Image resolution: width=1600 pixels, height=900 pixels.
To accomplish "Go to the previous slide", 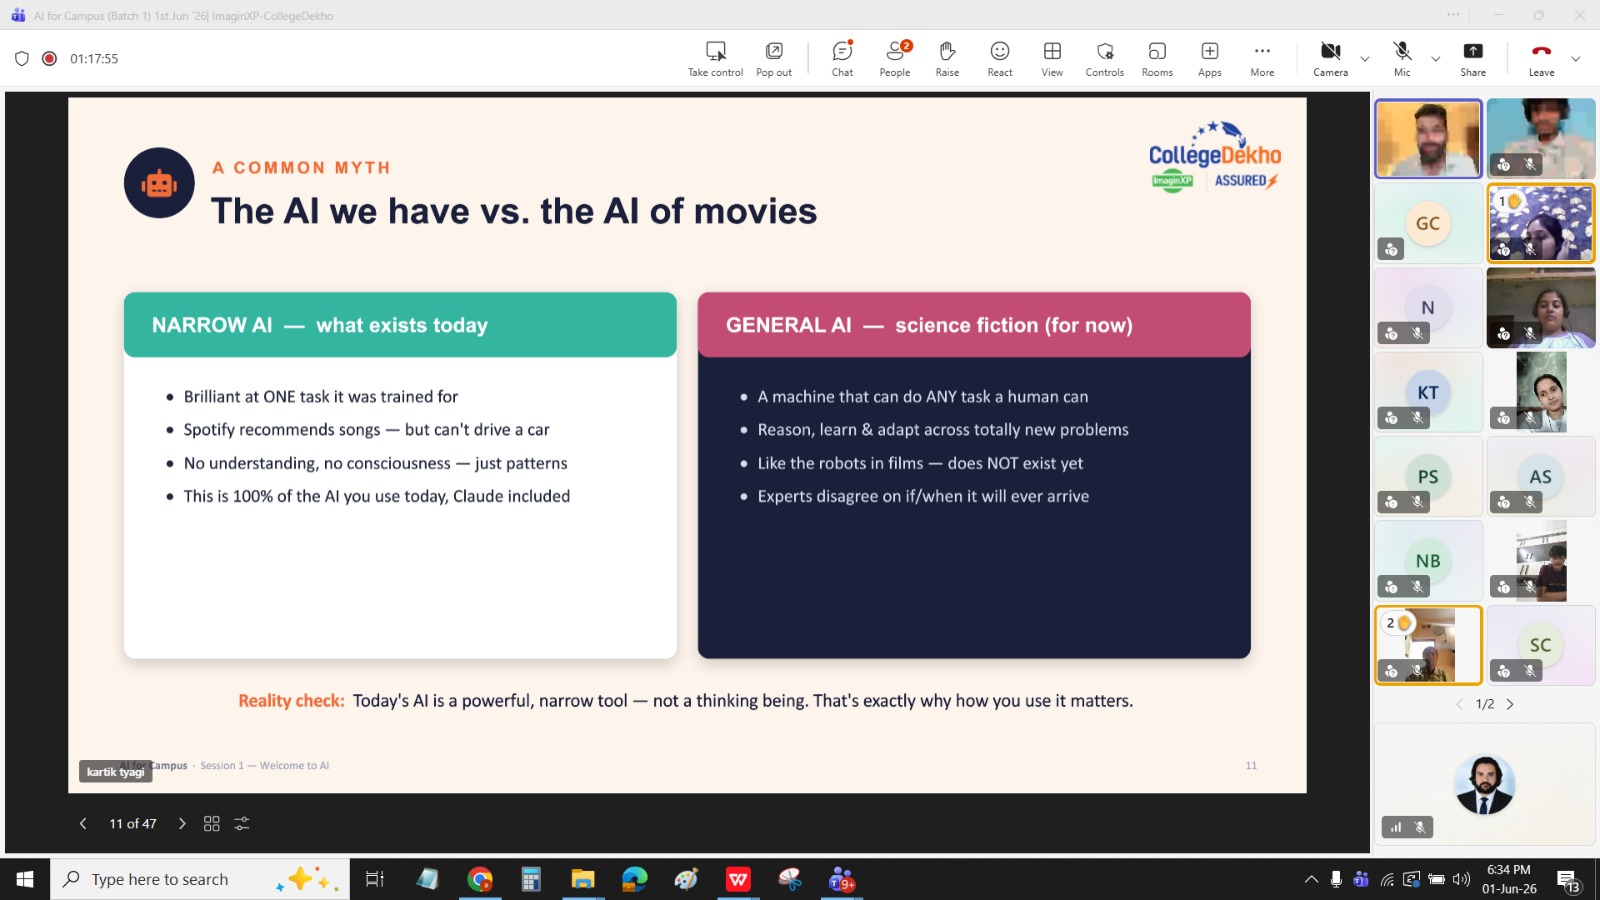I will pos(83,824).
